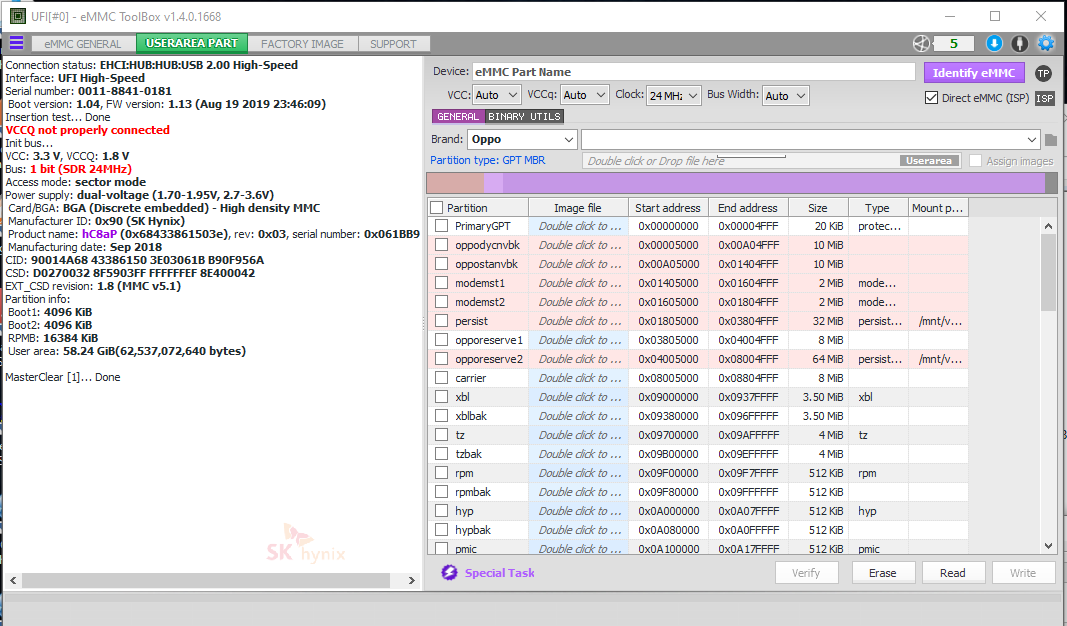Image resolution: width=1067 pixels, height=626 pixels.
Task: Click the Erase button
Action: coord(883,573)
